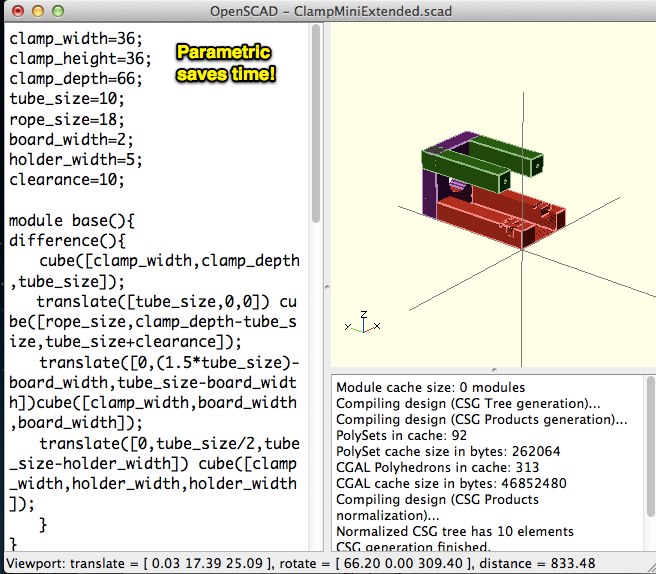Click 'PolySets in cache: 92' console line
Screen dimensions: 656x574
(x=402, y=436)
